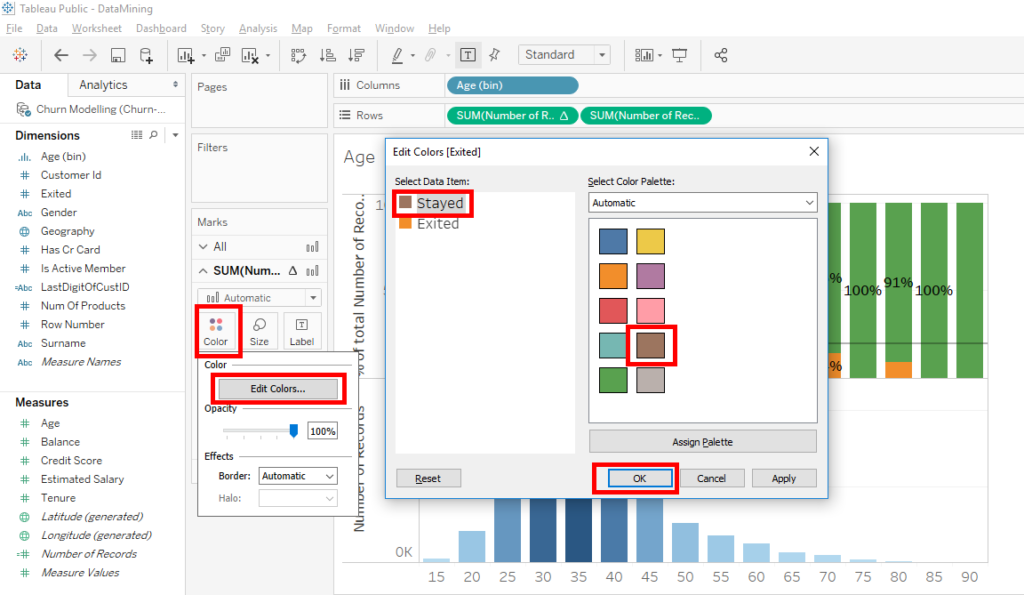Click the Label shelf on the Marks card
Image resolution: width=1024 pixels, height=595 pixels.
(301, 331)
